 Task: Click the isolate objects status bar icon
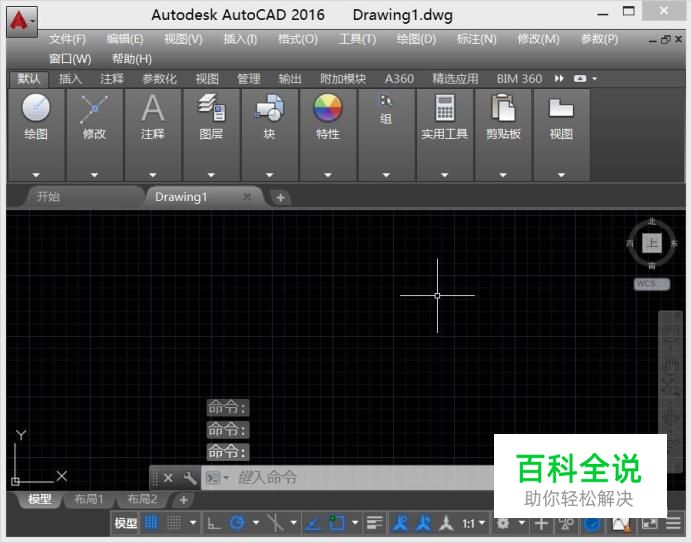[566, 524]
